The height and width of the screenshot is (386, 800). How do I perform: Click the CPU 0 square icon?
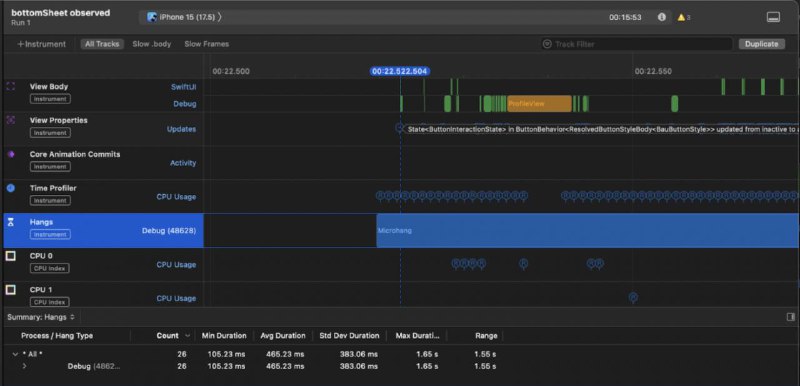point(11,256)
